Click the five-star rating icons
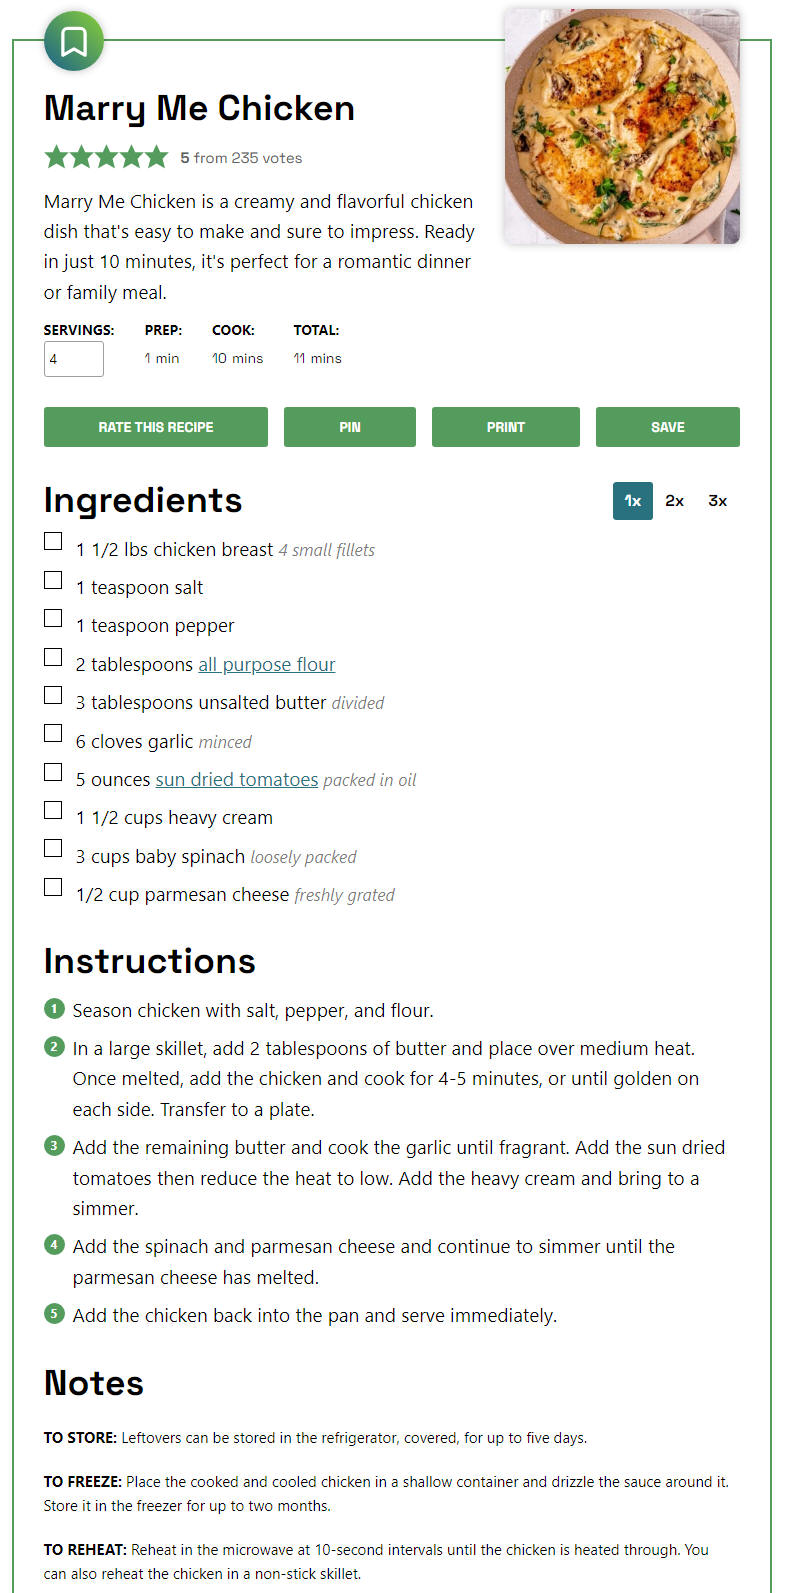 point(106,157)
